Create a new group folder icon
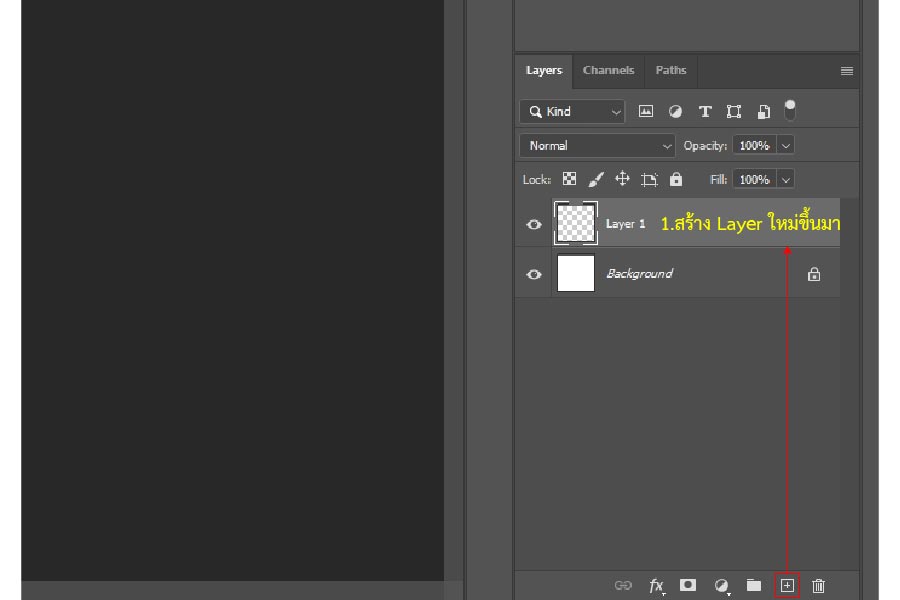Viewport: 900px width, 600px height. (754, 584)
